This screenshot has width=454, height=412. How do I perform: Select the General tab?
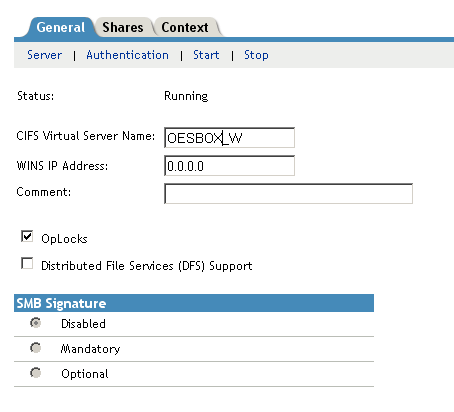(x=61, y=27)
